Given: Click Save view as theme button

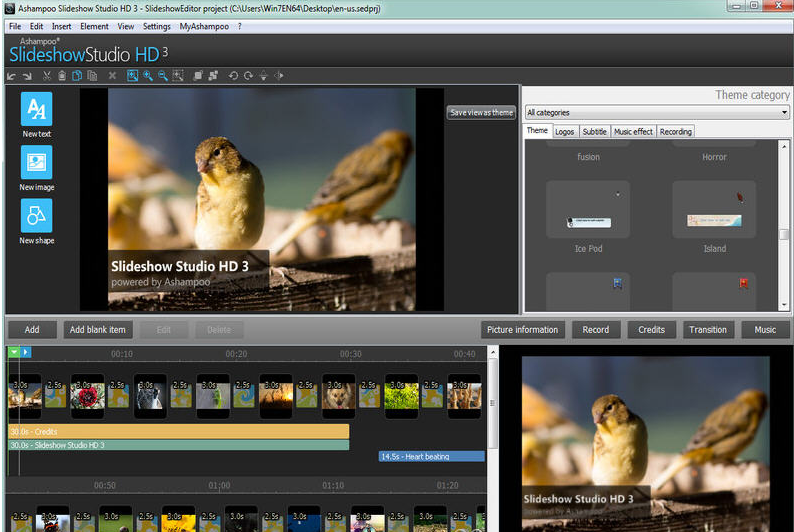Looking at the screenshot, I should click(481, 112).
